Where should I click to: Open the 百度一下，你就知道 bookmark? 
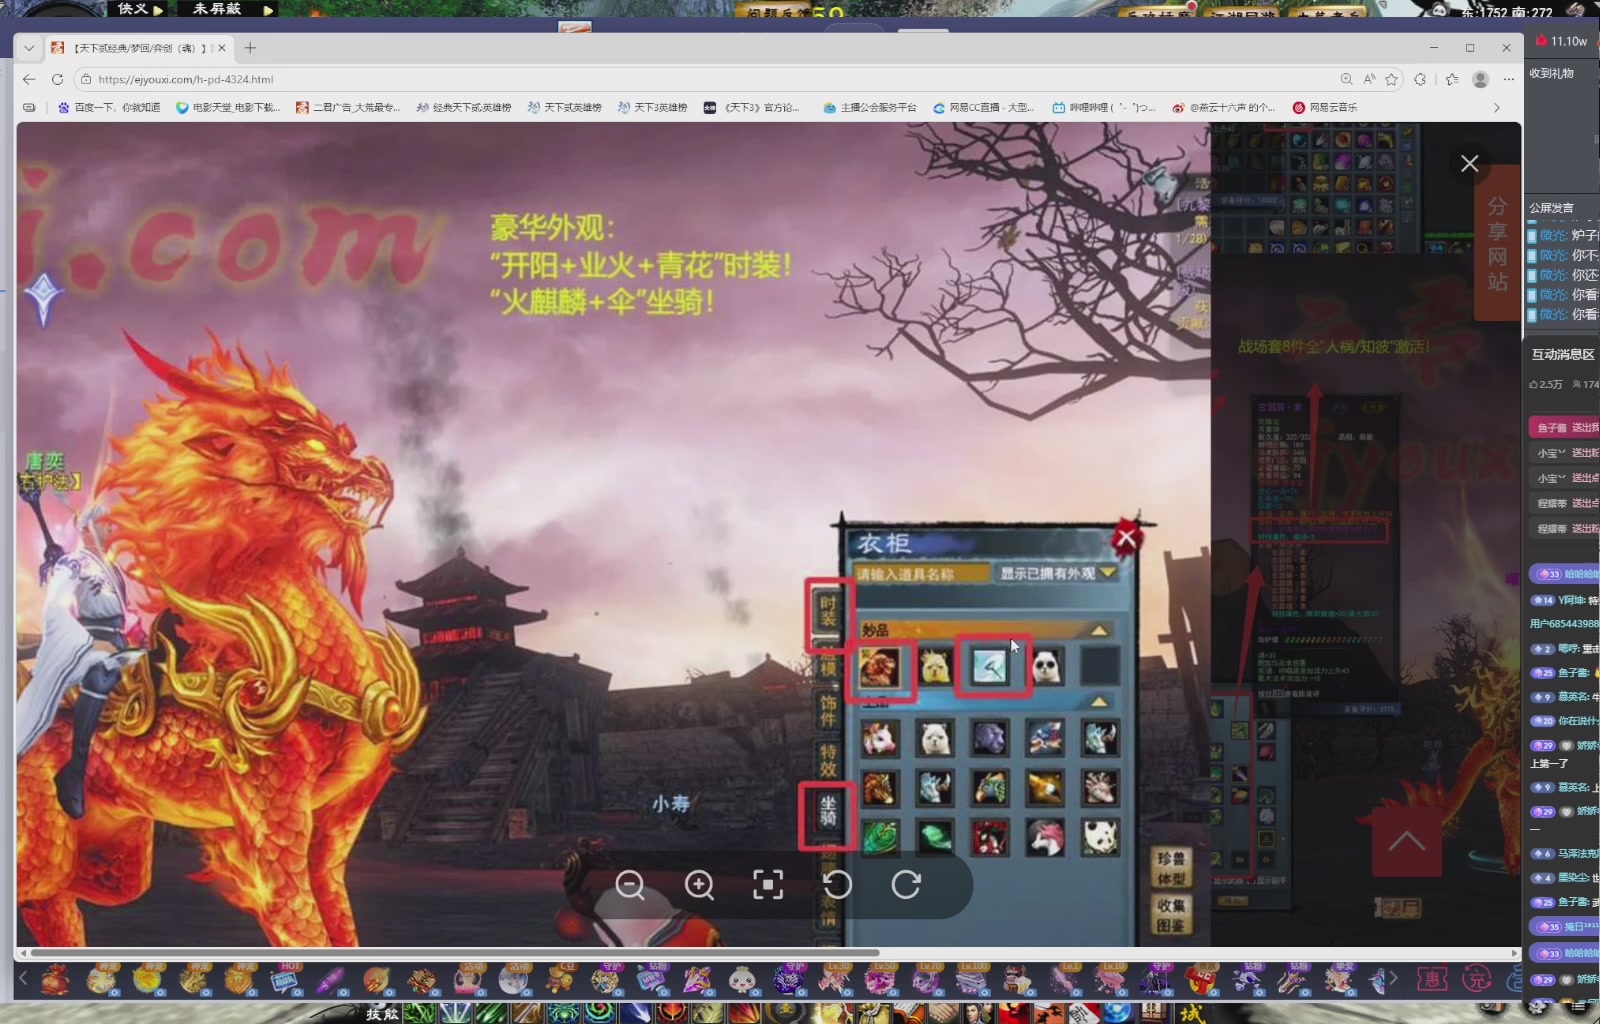(x=109, y=107)
